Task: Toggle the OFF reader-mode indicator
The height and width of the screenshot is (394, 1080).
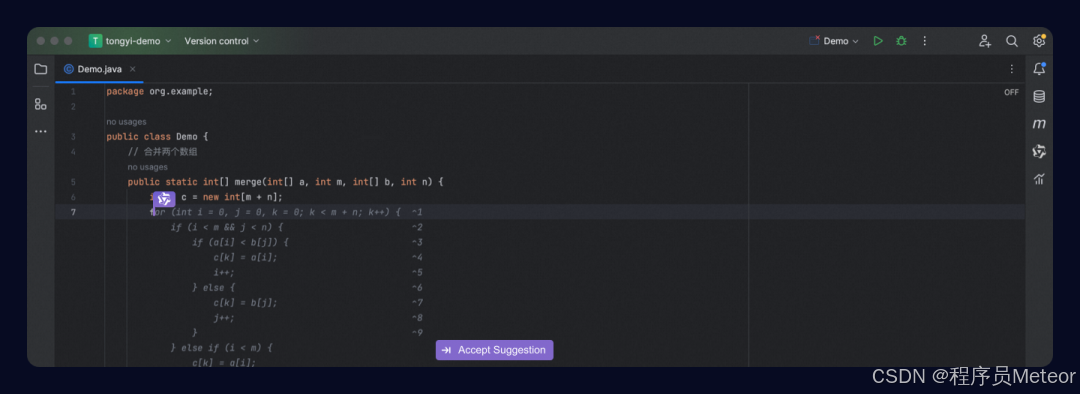Action: click(1011, 92)
